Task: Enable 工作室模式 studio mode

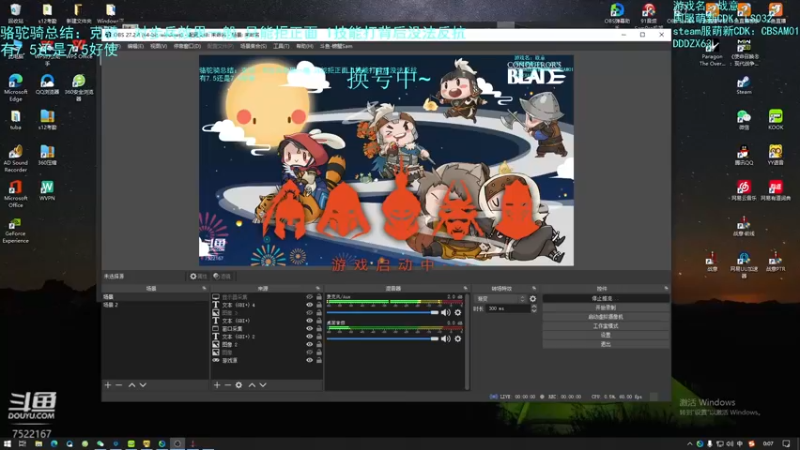Action: tap(606, 326)
